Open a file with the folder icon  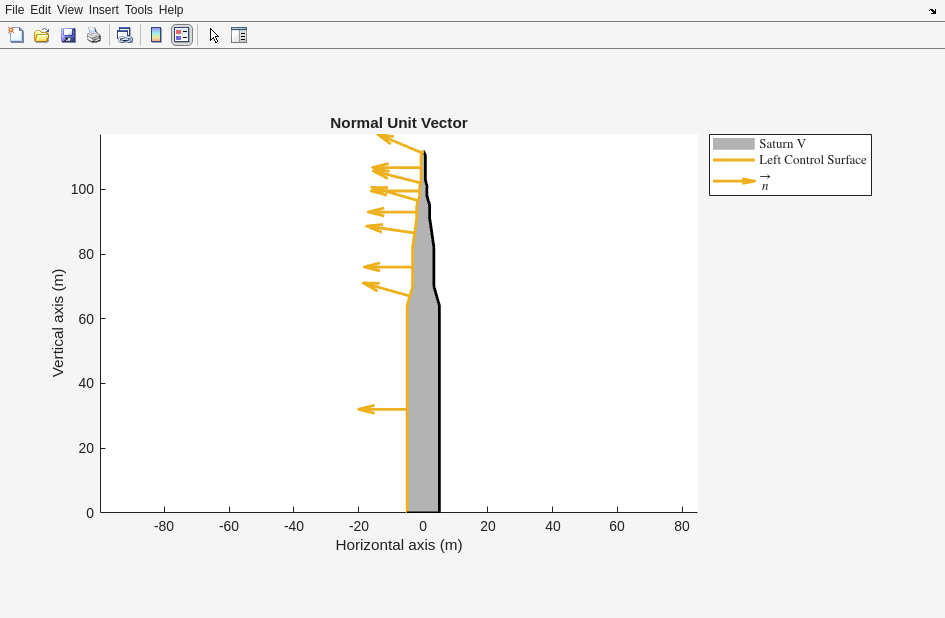point(42,35)
